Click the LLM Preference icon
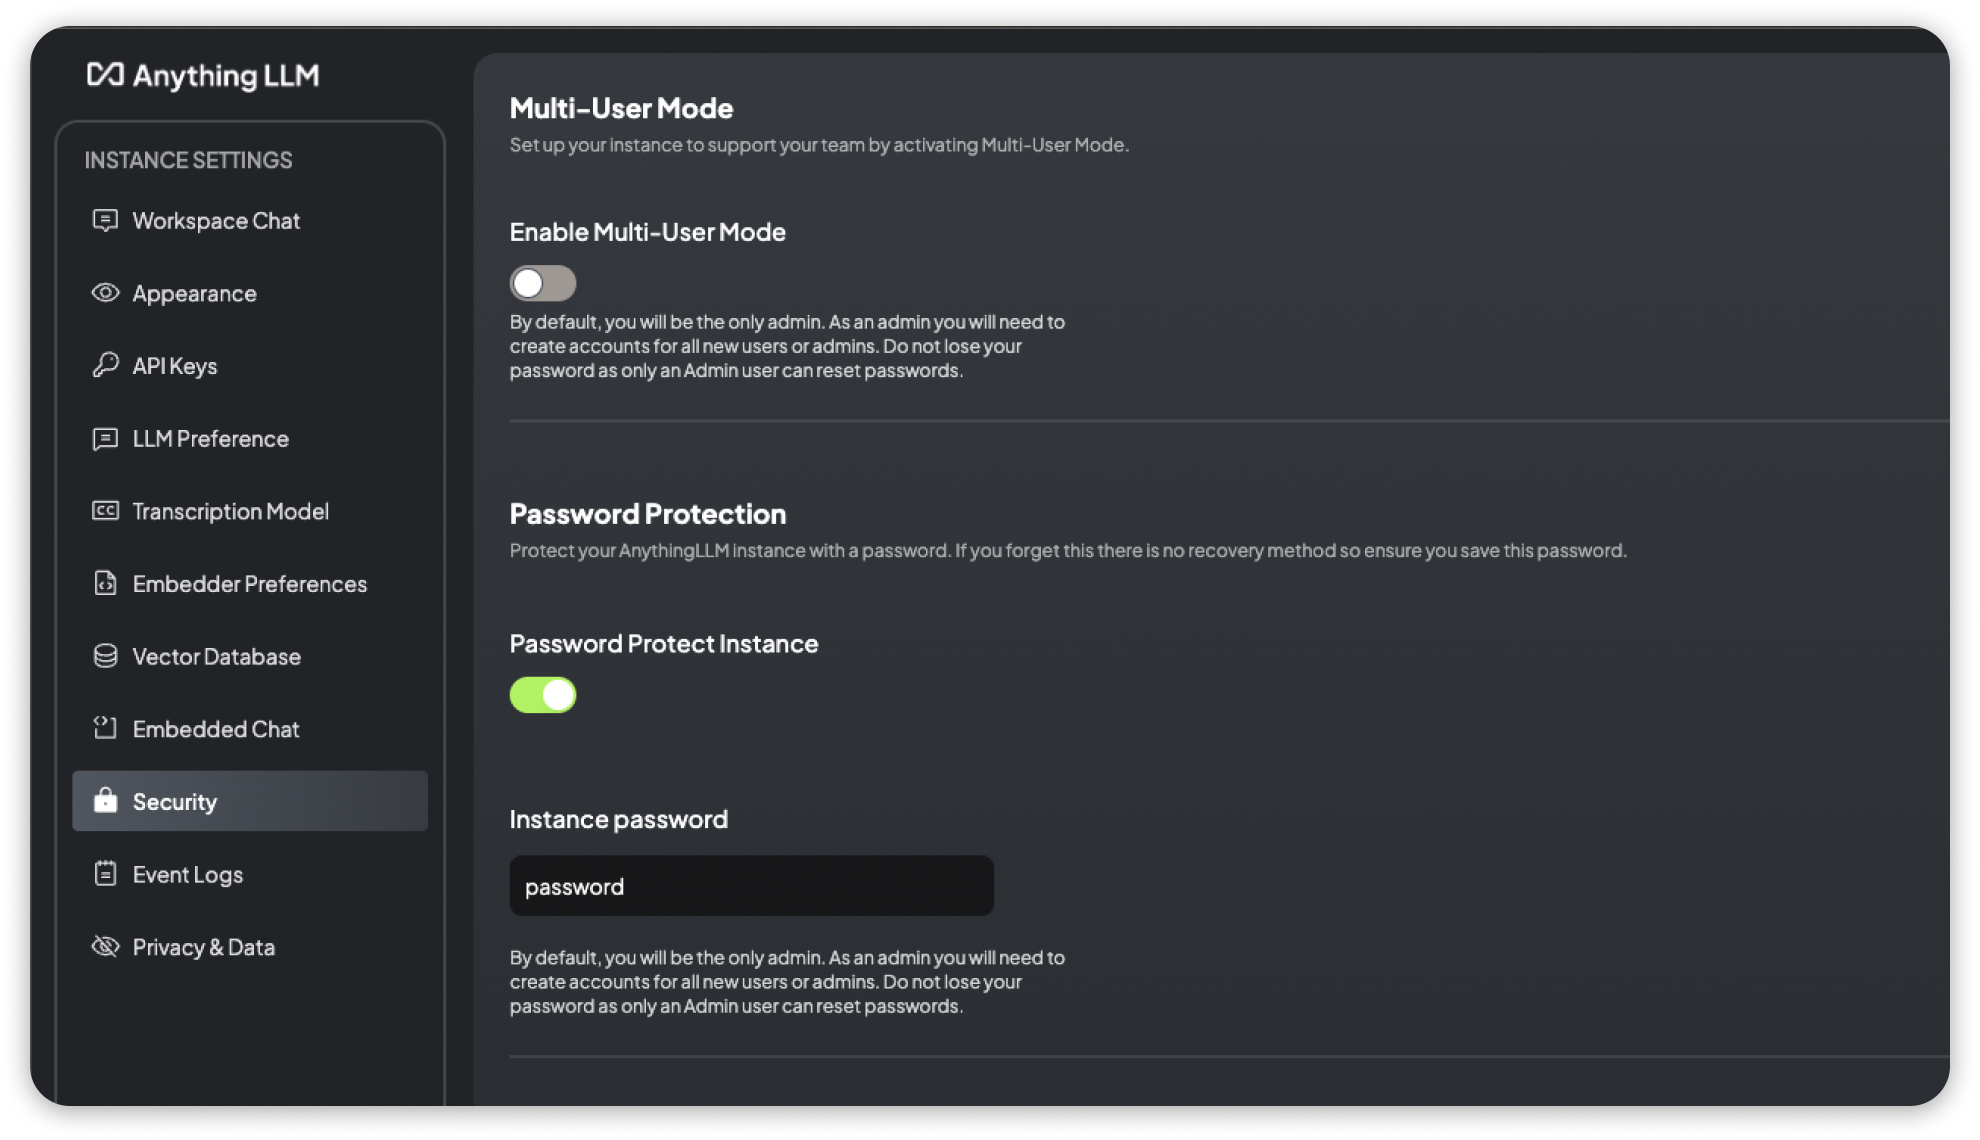The height and width of the screenshot is (1140, 1980). [x=106, y=438]
